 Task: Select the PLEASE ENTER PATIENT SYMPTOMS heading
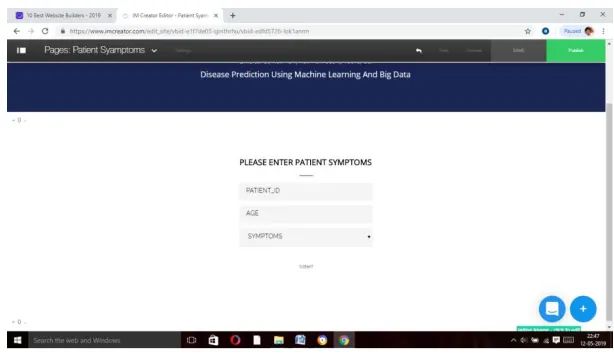click(x=305, y=162)
